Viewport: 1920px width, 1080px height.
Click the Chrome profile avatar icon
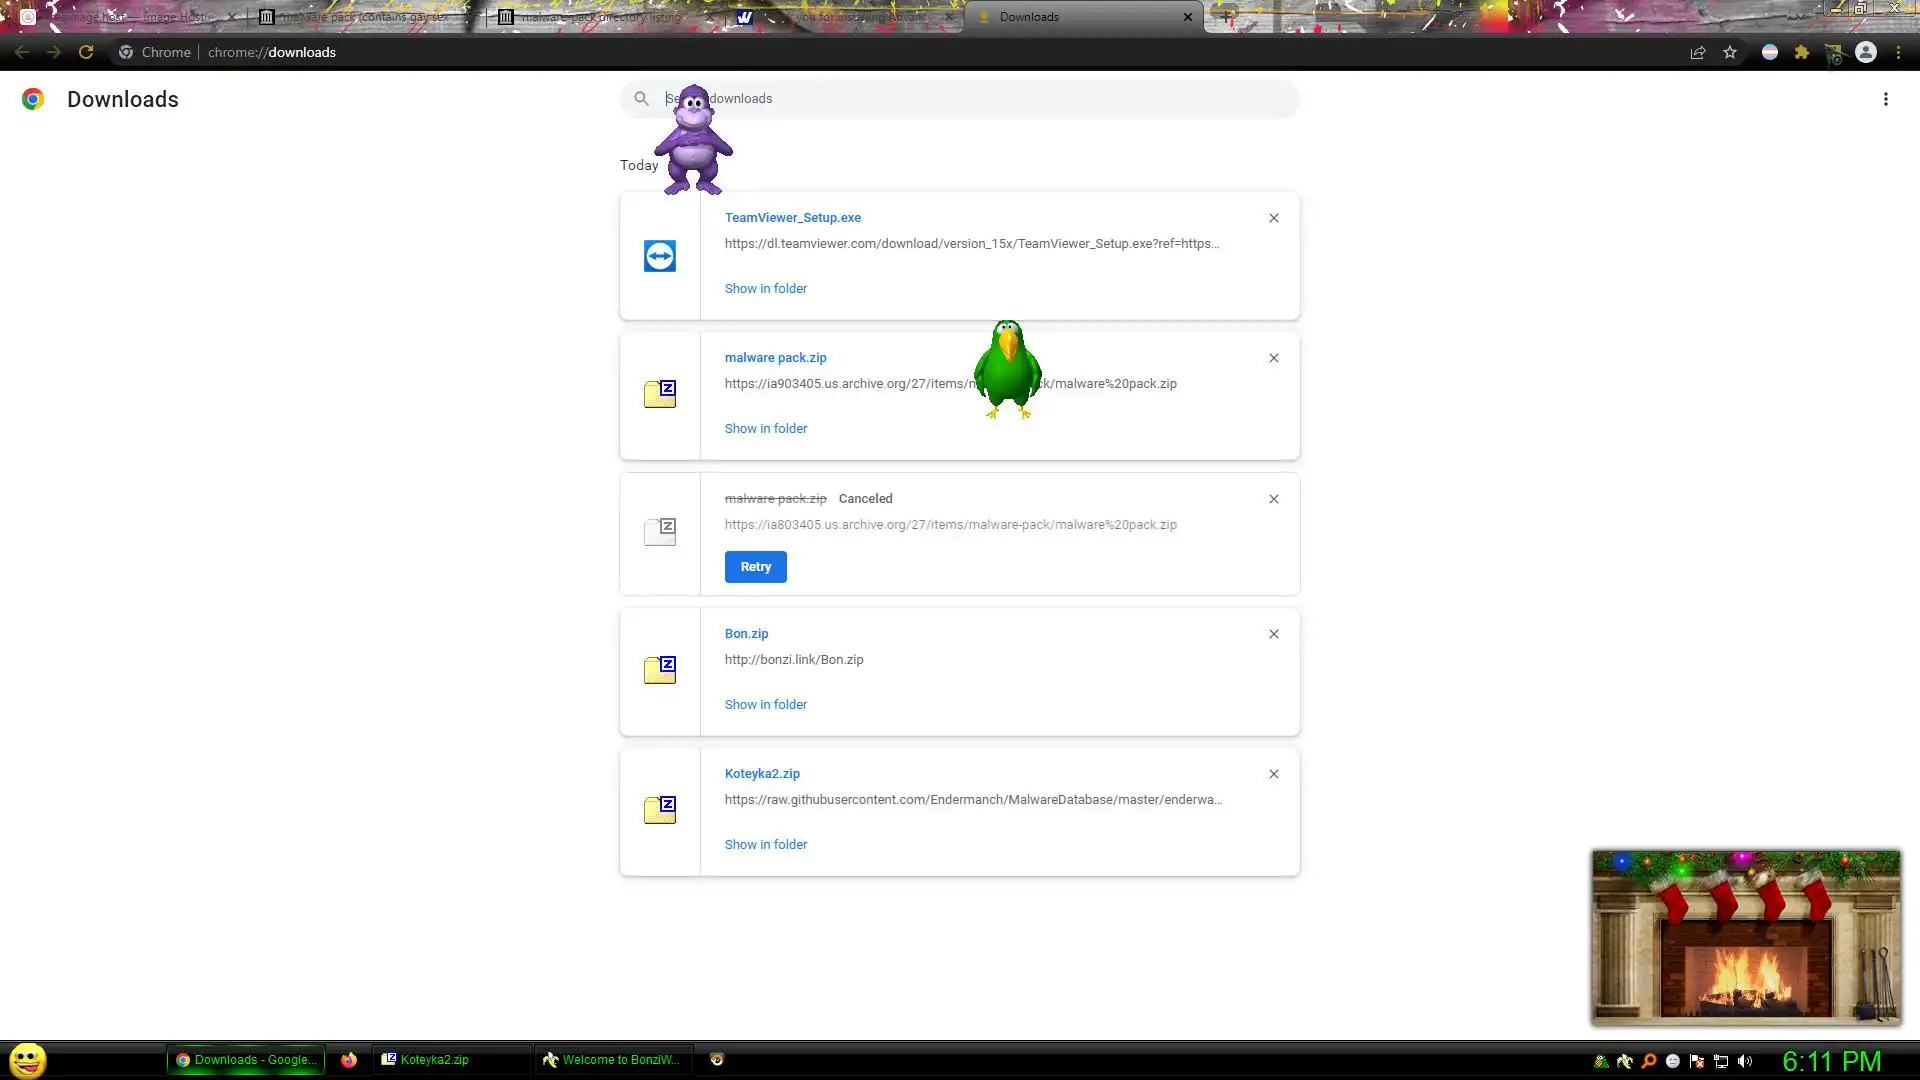tap(1865, 52)
